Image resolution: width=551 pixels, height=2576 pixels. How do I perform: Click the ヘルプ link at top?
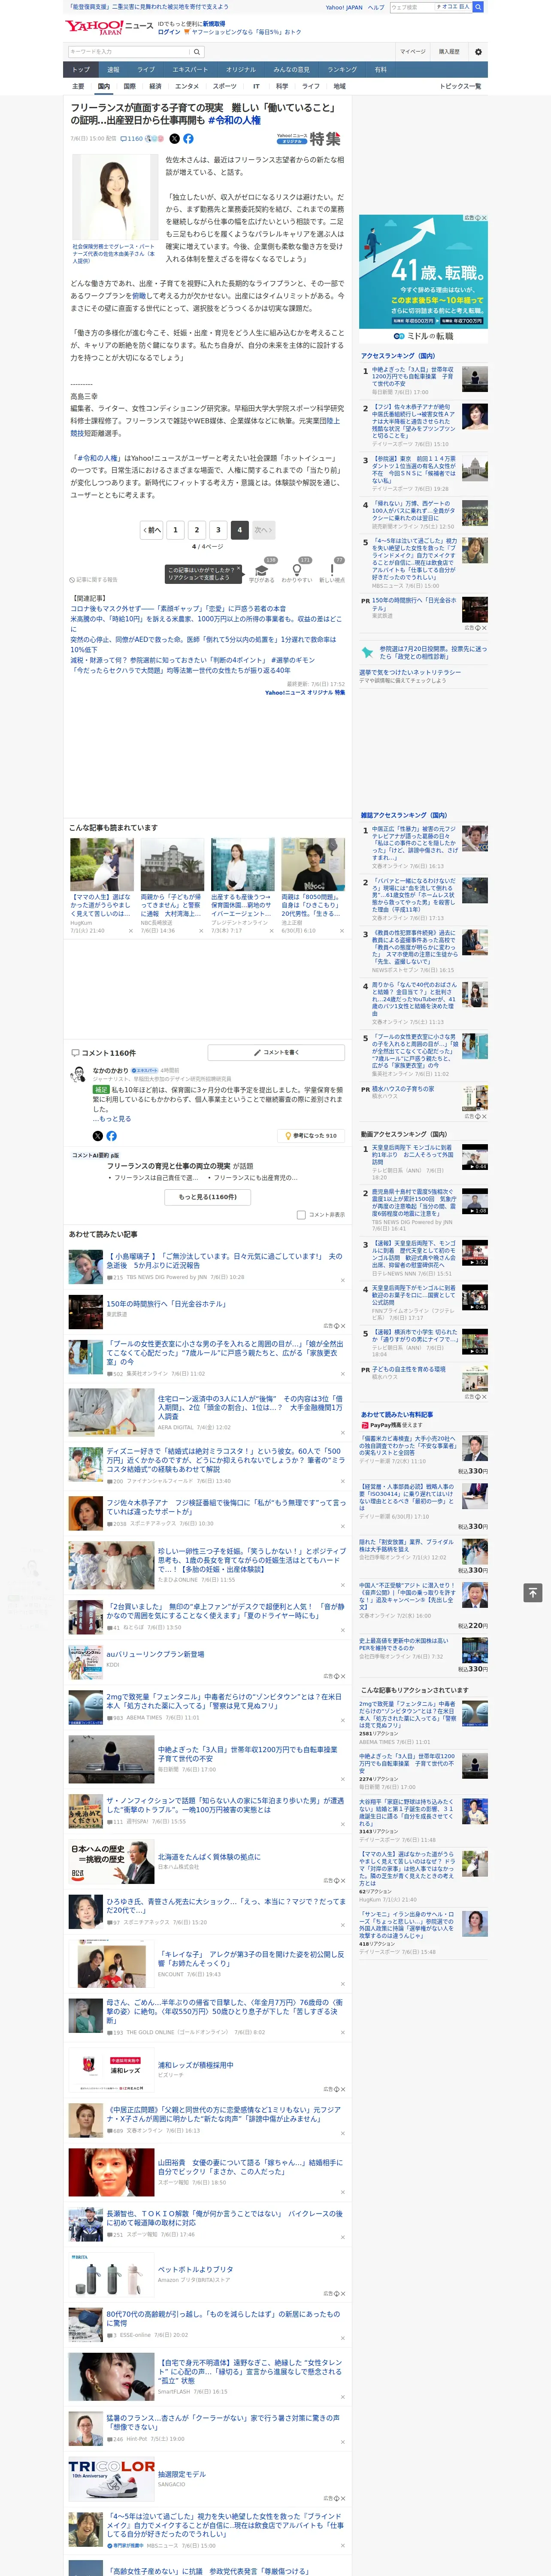376,7
